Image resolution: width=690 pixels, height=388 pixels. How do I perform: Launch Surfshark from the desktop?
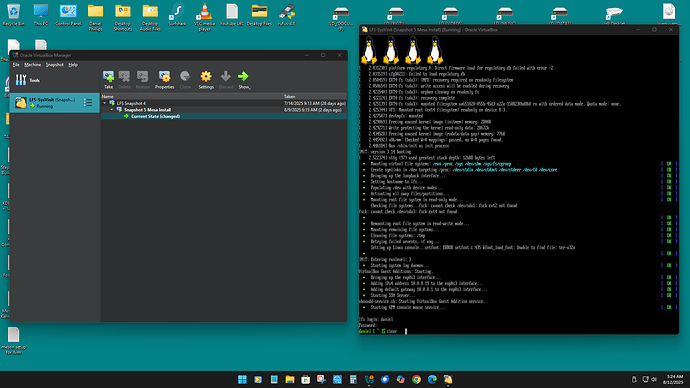point(177,15)
